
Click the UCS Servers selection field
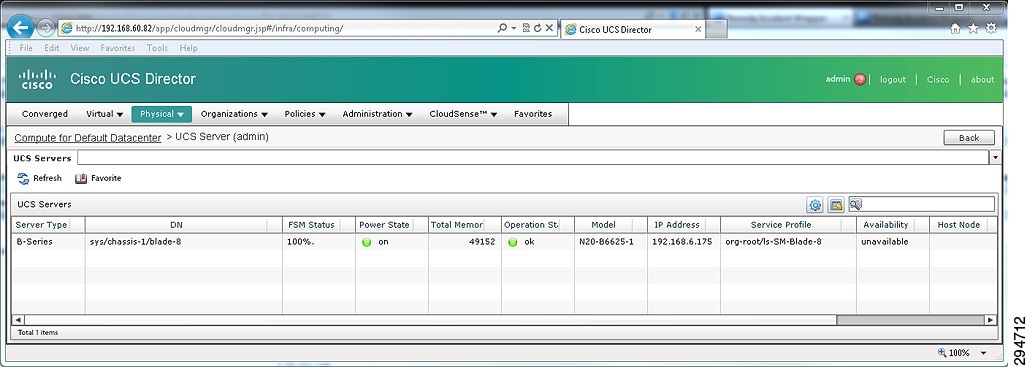(x=533, y=158)
